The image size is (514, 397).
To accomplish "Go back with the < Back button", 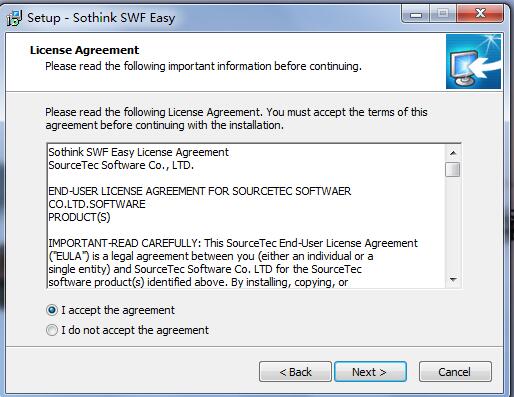I will coord(295,372).
